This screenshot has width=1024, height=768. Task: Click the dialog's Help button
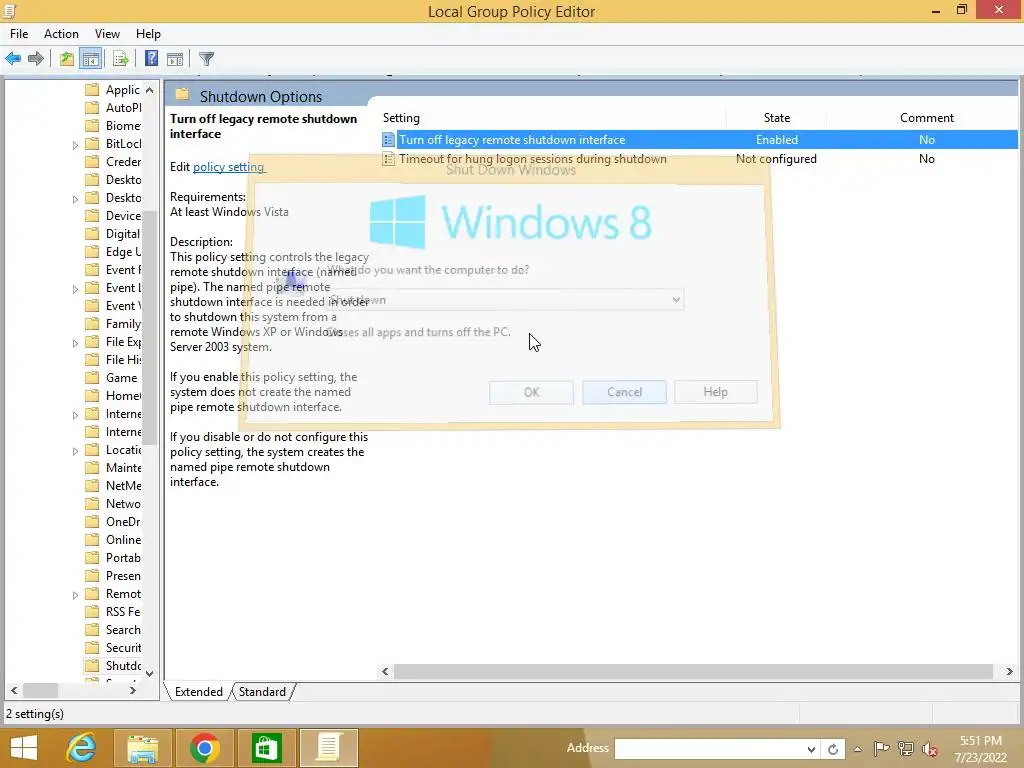click(716, 392)
